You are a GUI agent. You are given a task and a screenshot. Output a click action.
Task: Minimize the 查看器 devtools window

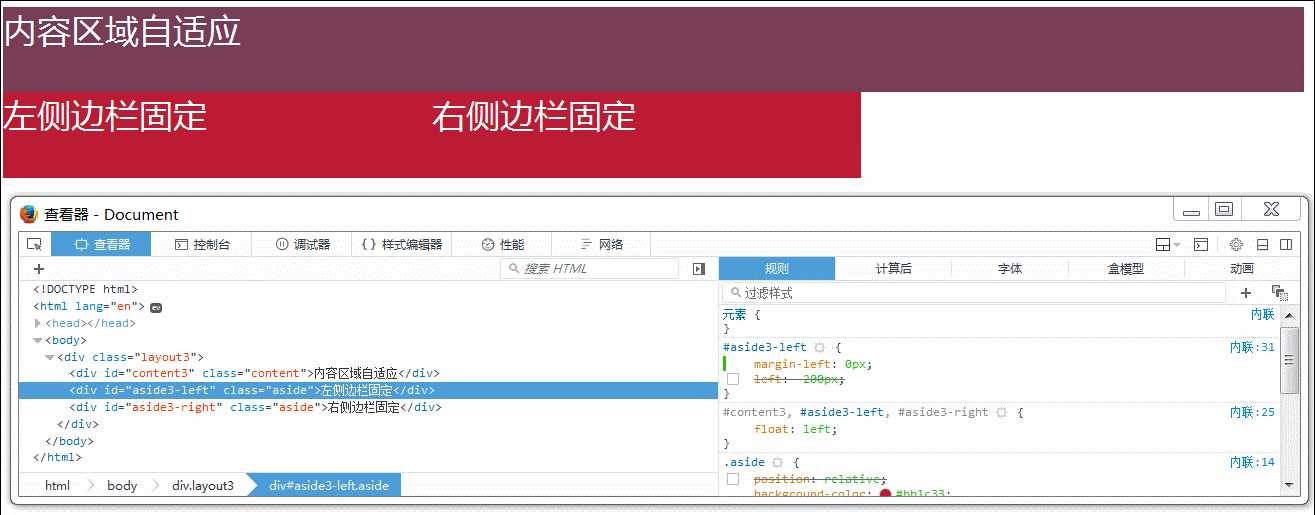[x=1191, y=209]
